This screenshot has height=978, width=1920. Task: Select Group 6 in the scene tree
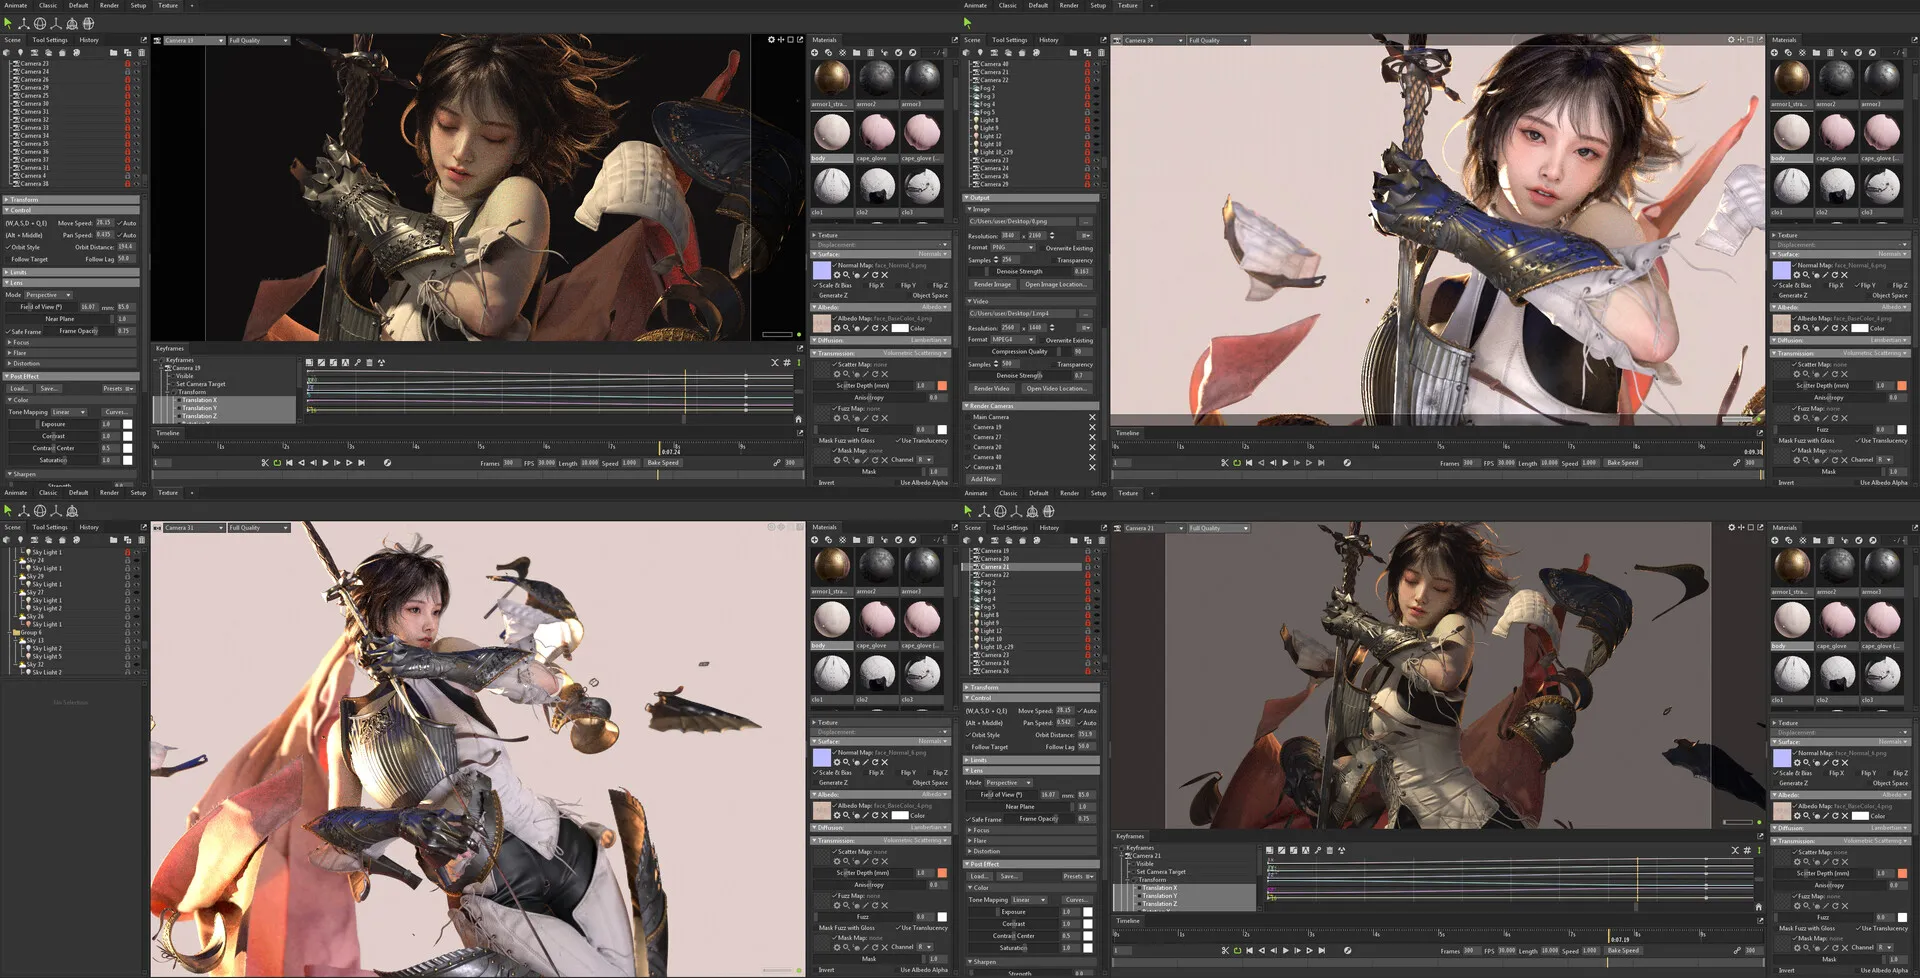coord(30,632)
